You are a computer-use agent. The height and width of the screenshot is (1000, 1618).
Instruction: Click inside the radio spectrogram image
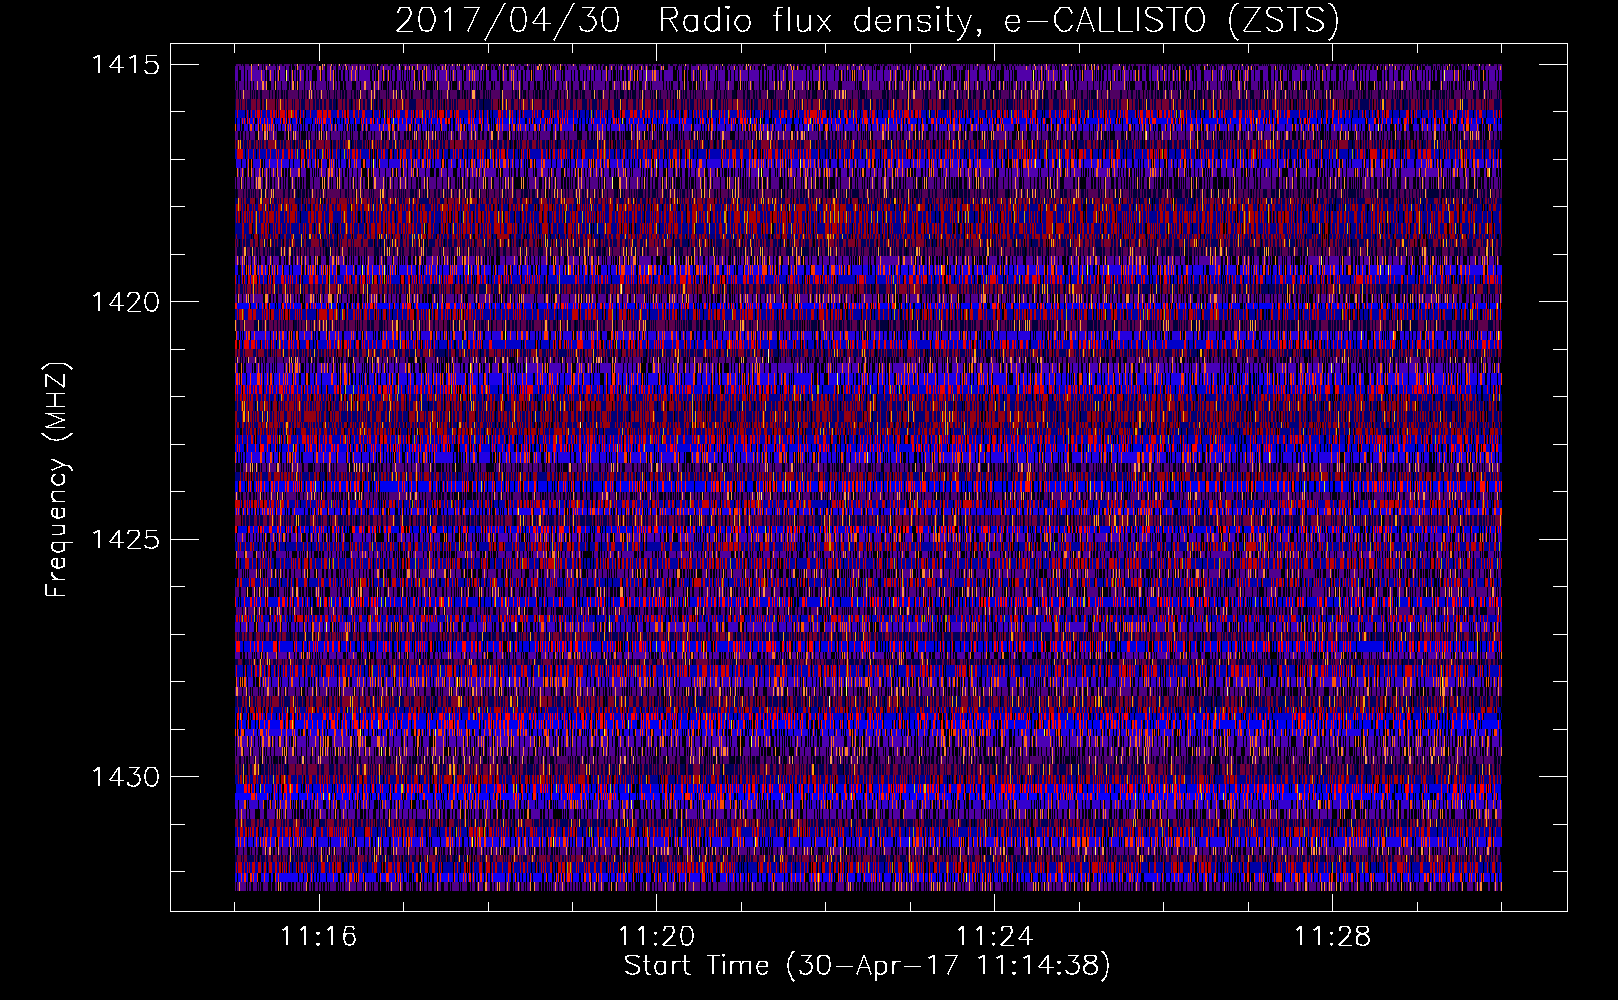click(868, 477)
